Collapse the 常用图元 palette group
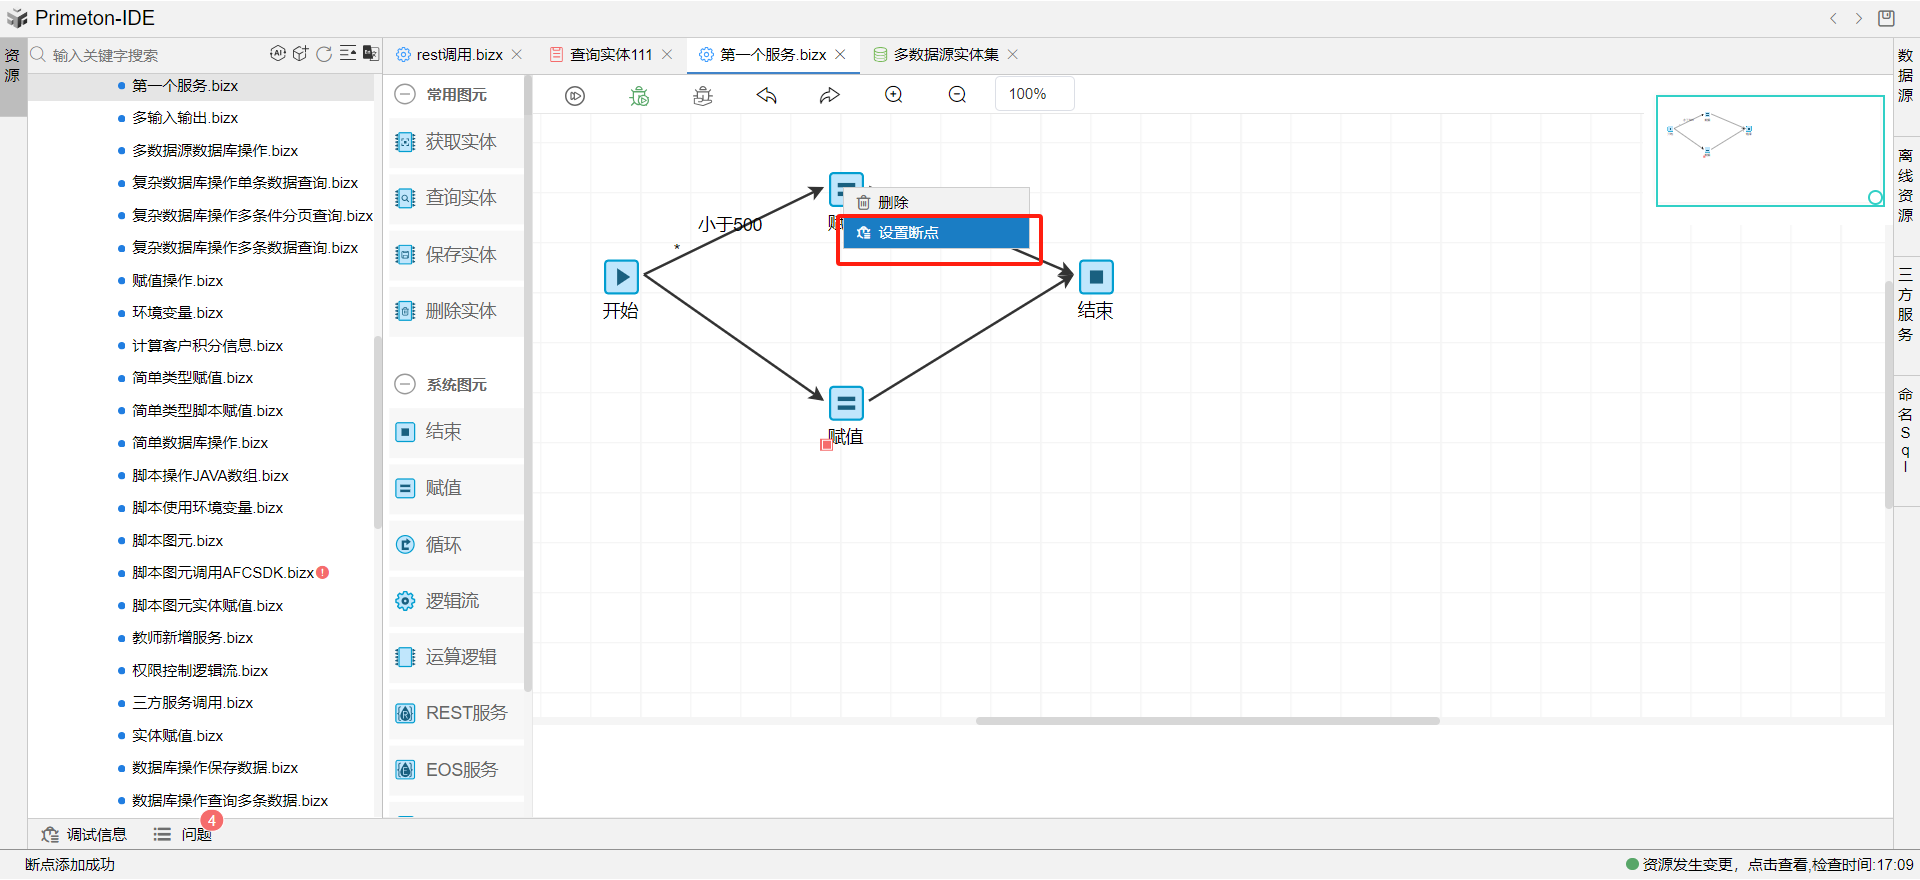The width and height of the screenshot is (1920, 880). (x=405, y=94)
